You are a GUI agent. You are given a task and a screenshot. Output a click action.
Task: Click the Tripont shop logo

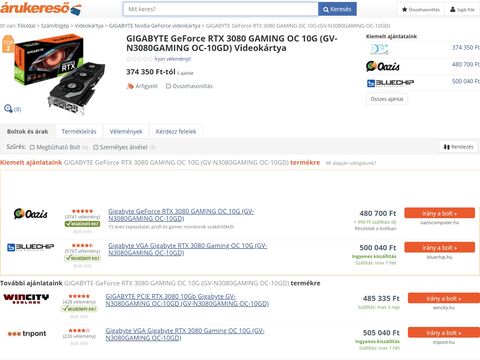pos(27,333)
